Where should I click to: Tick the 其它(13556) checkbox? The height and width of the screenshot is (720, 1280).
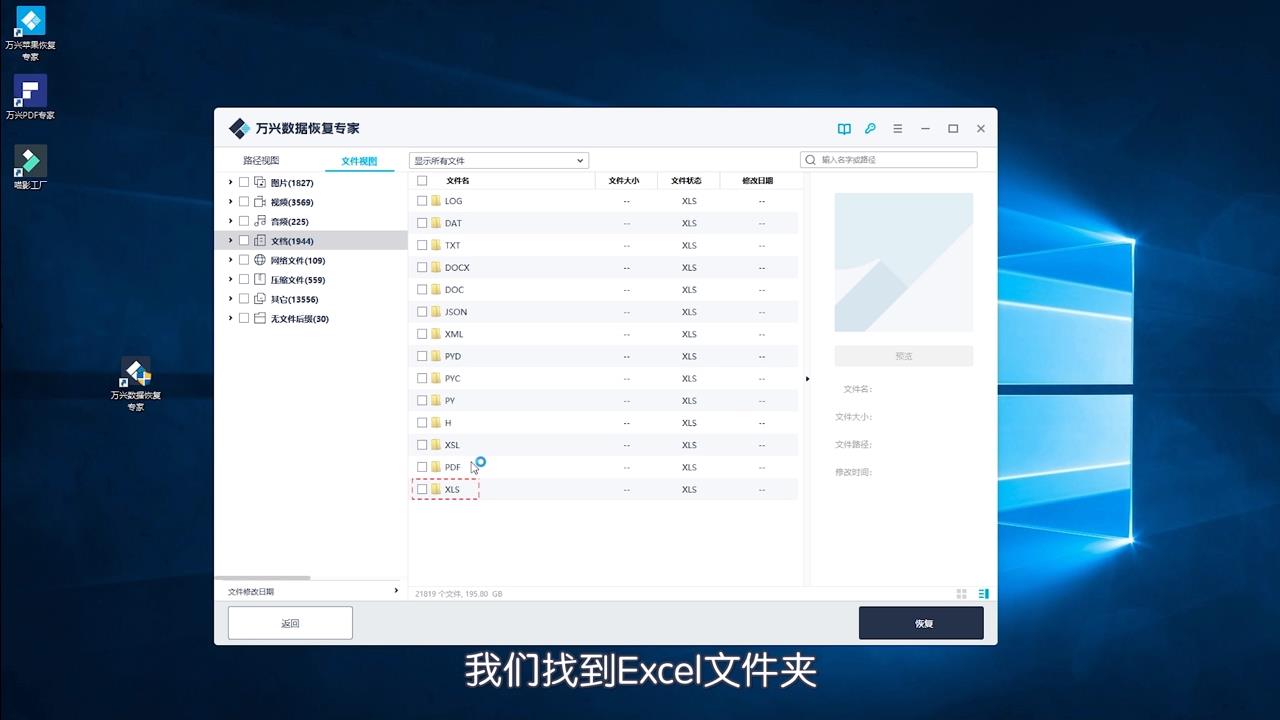coord(244,299)
